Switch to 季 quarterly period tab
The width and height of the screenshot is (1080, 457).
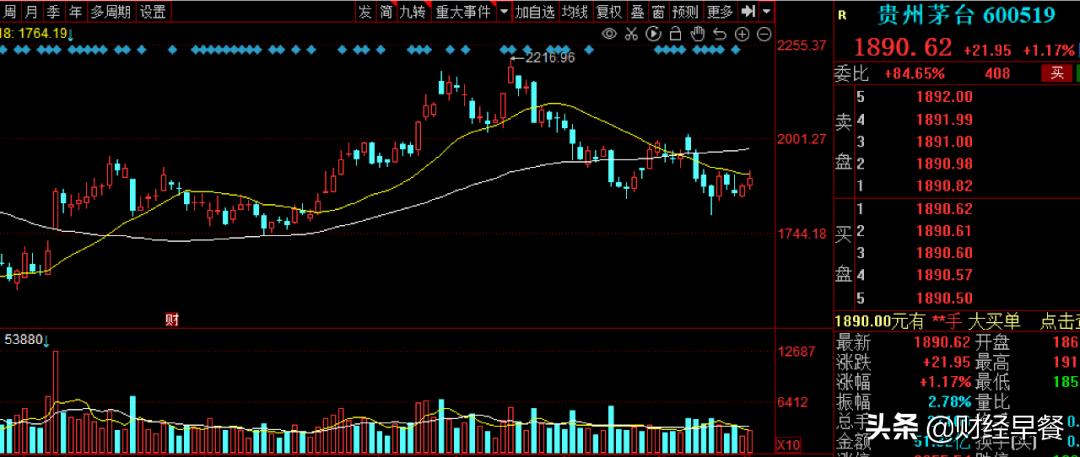click(52, 12)
